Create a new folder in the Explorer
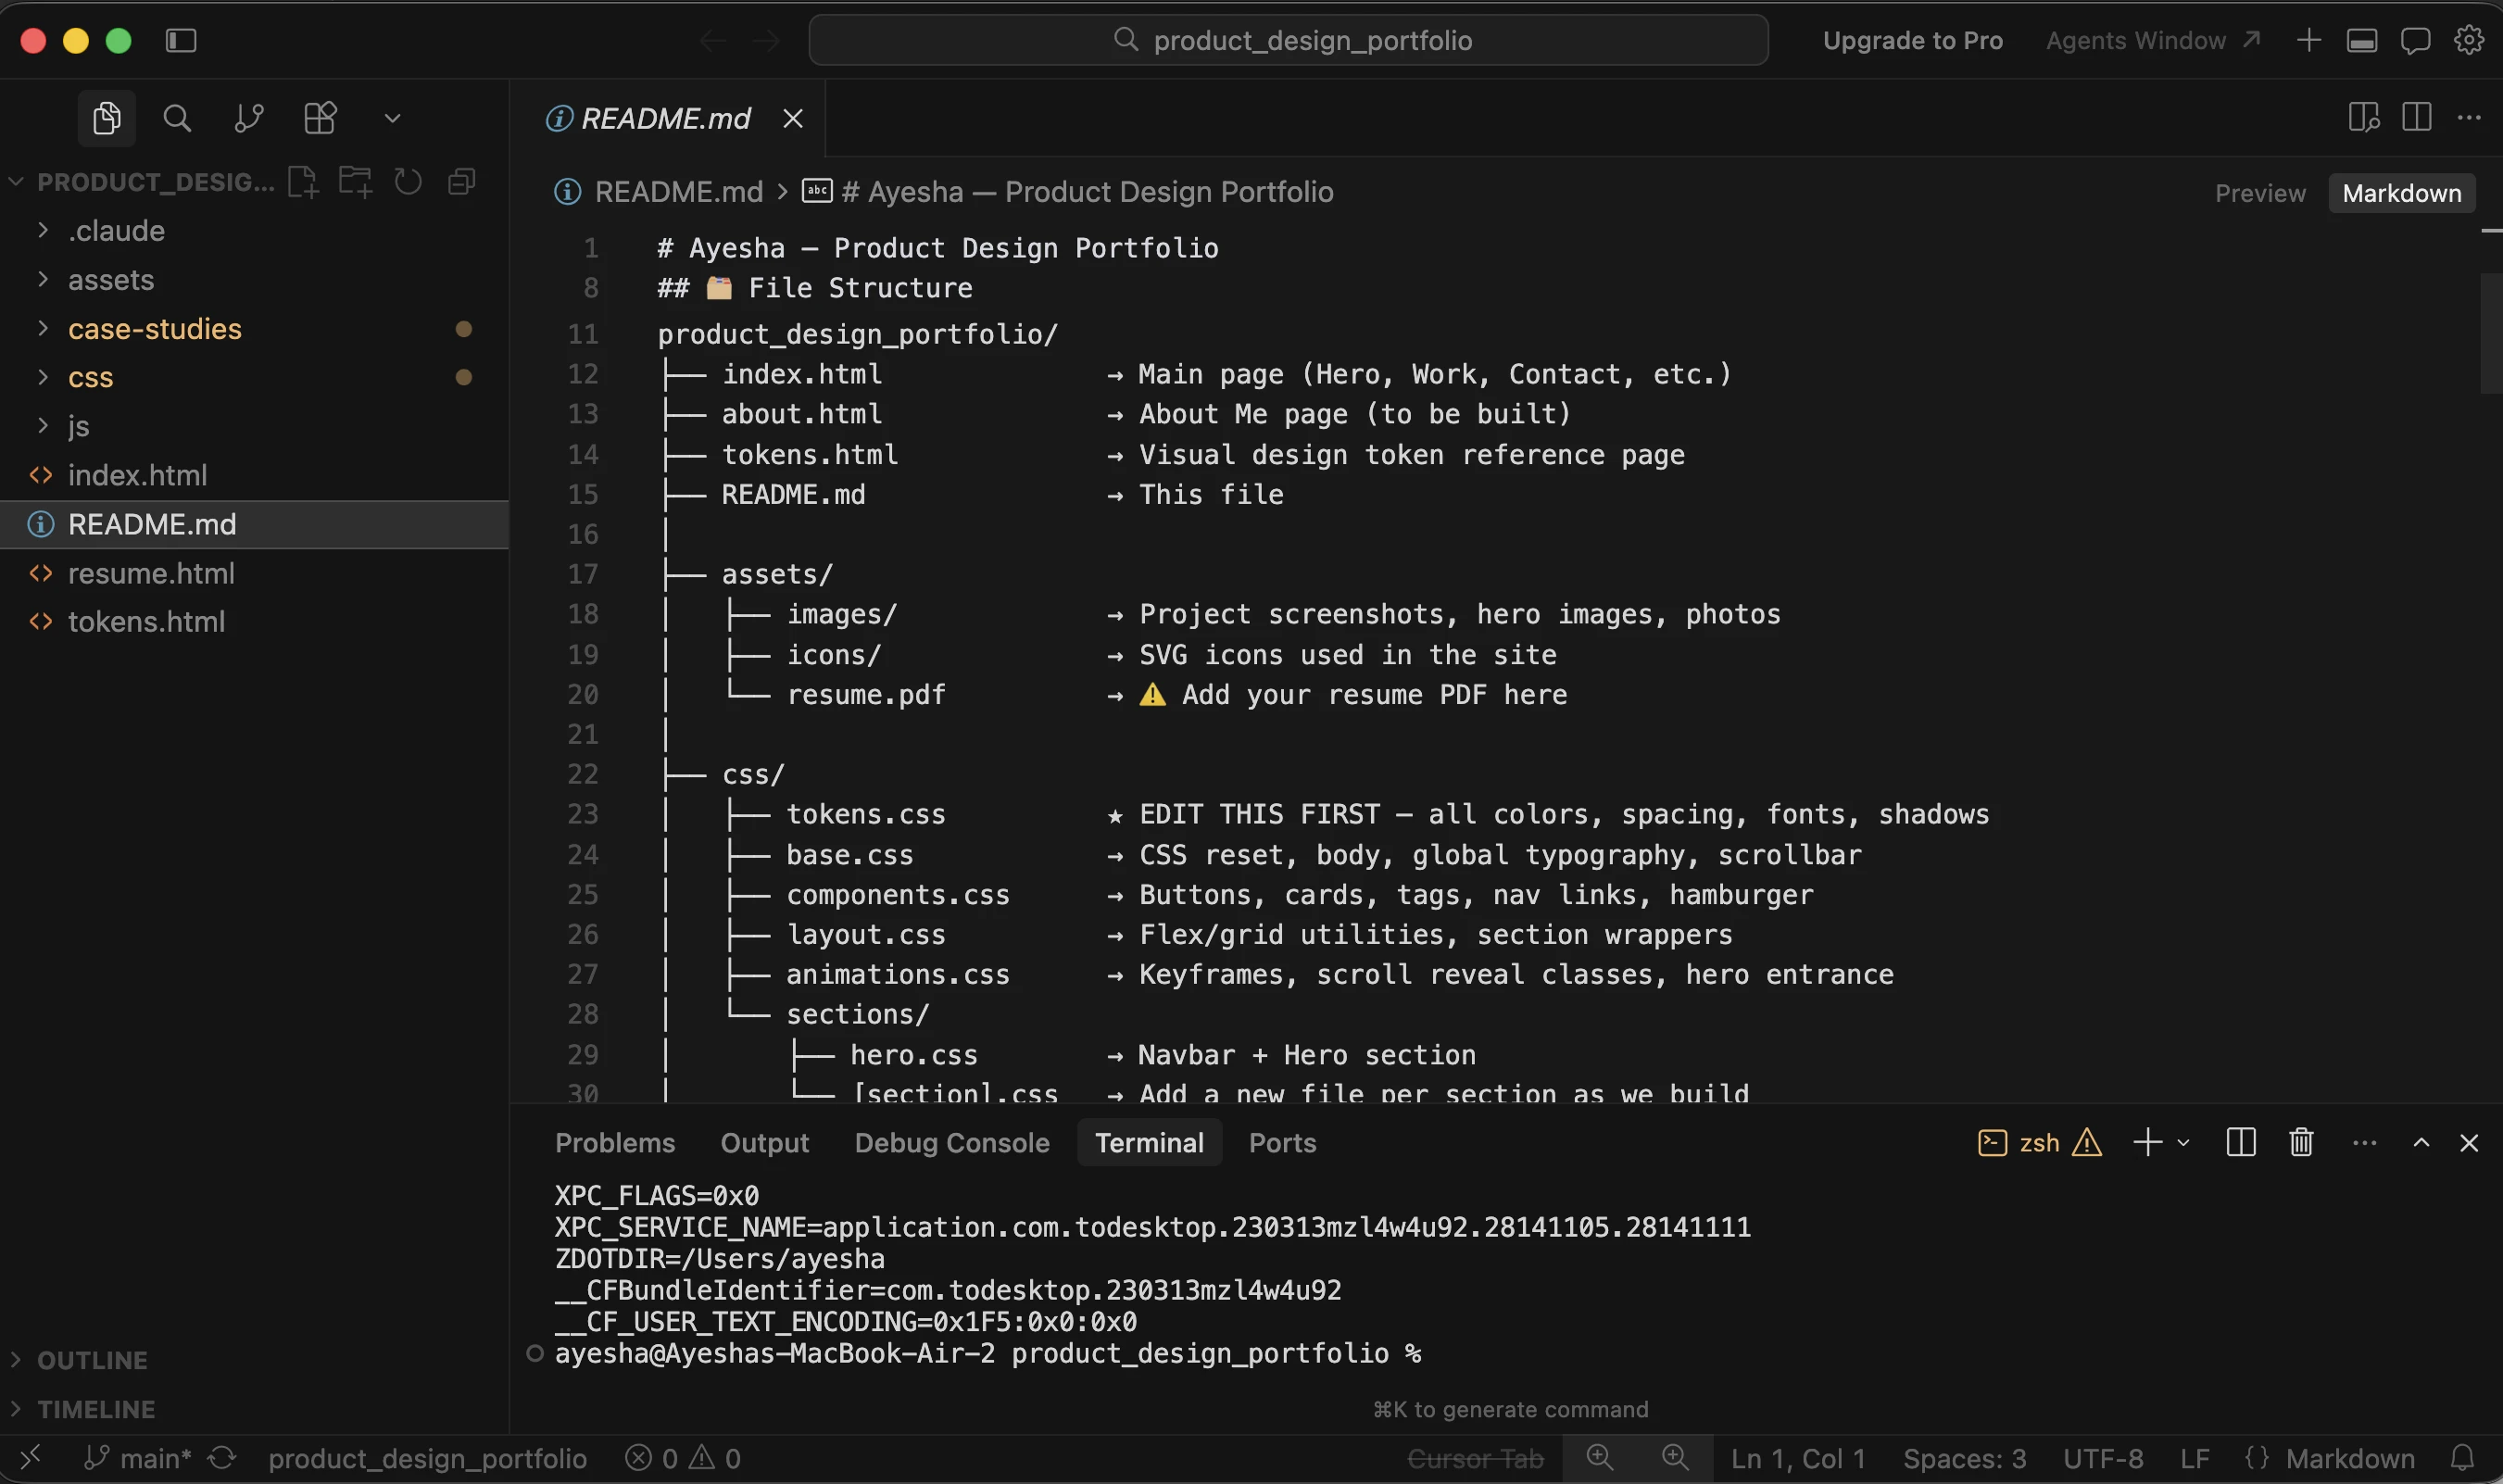The height and width of the screenshot is (1484, 2503). [x=355, y=181]
